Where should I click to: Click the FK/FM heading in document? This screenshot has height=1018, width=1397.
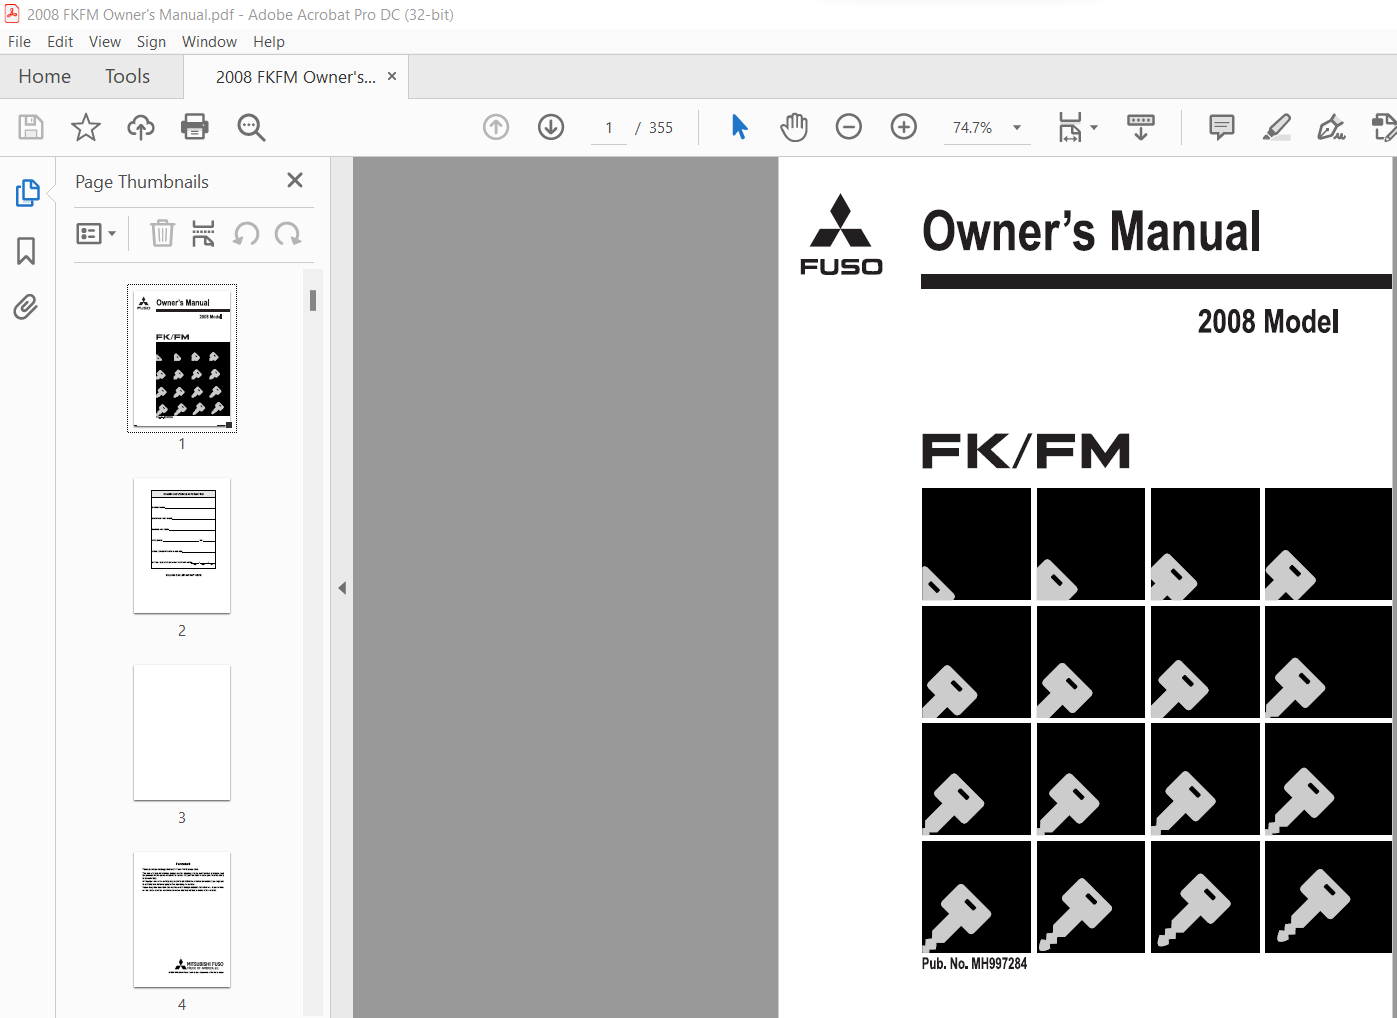1025,451
